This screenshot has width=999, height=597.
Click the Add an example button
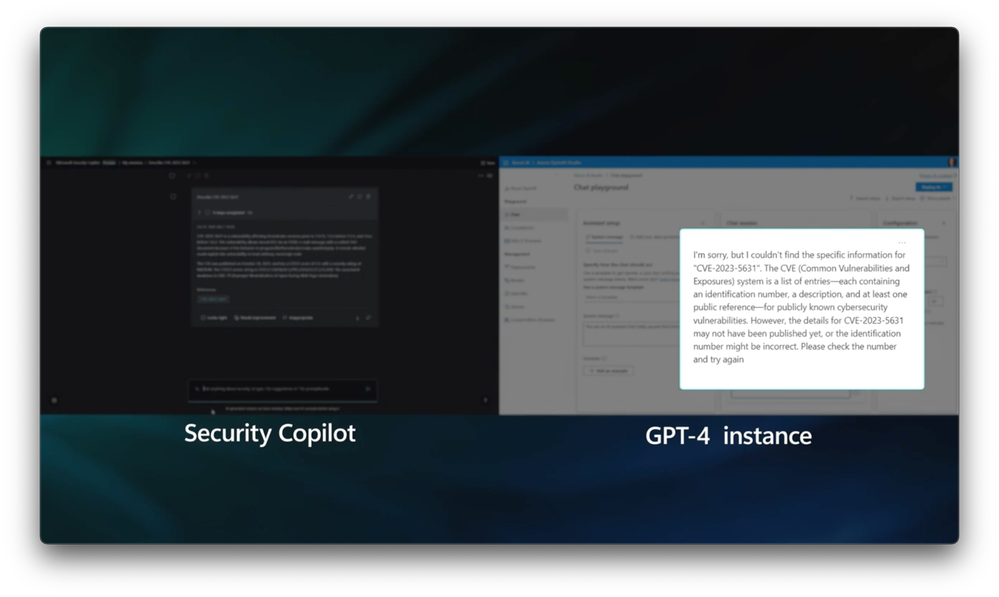point(608,370)
